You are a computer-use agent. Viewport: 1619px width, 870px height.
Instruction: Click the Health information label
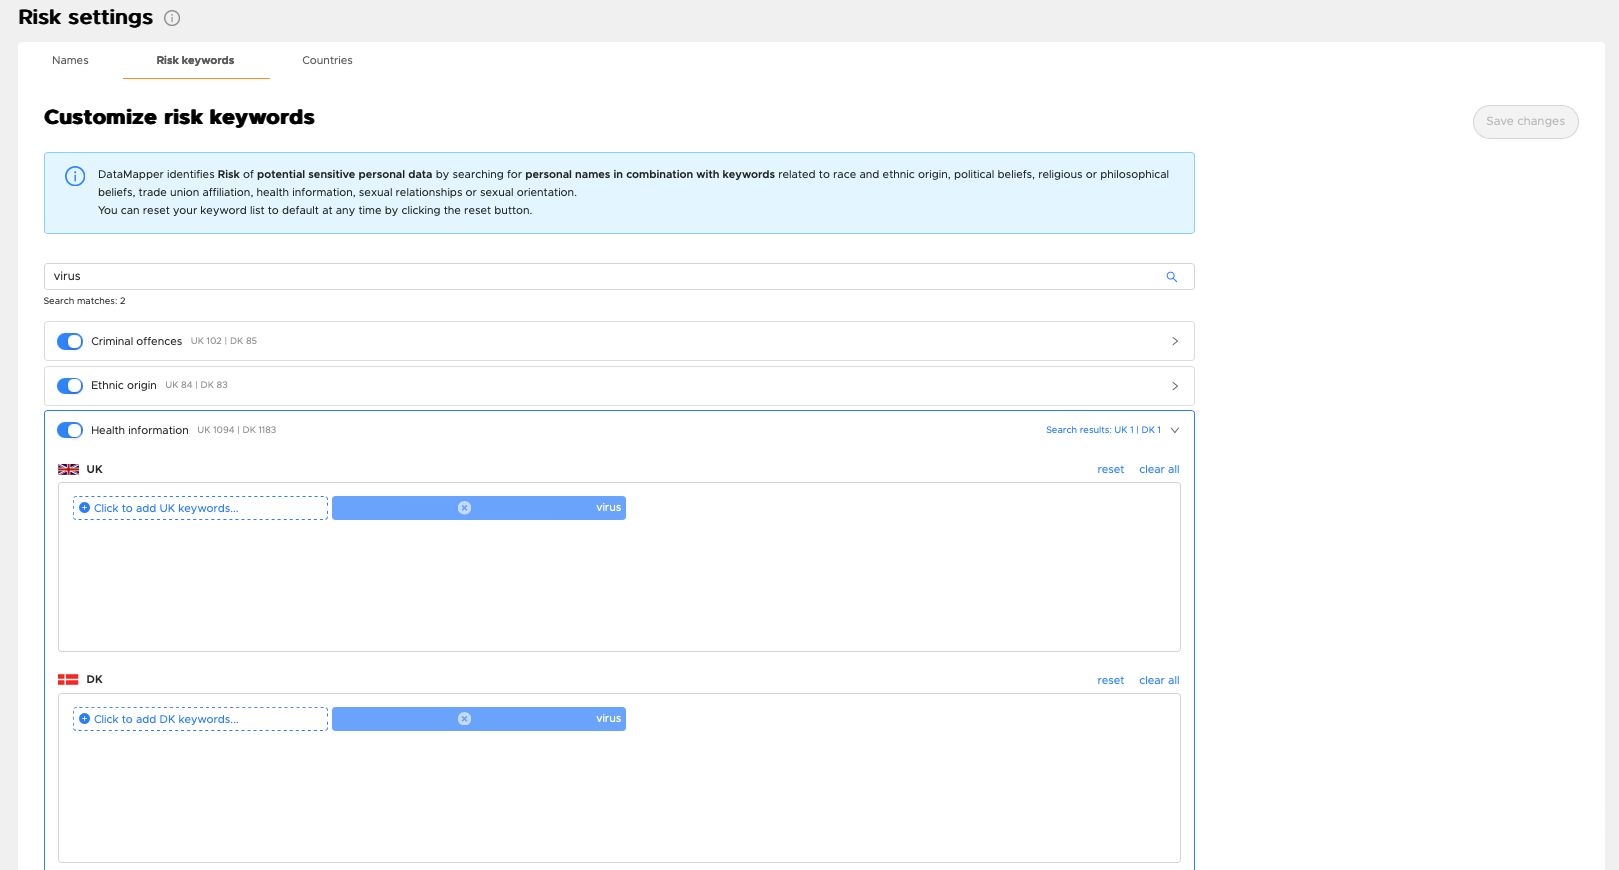[x=139, y=430]
